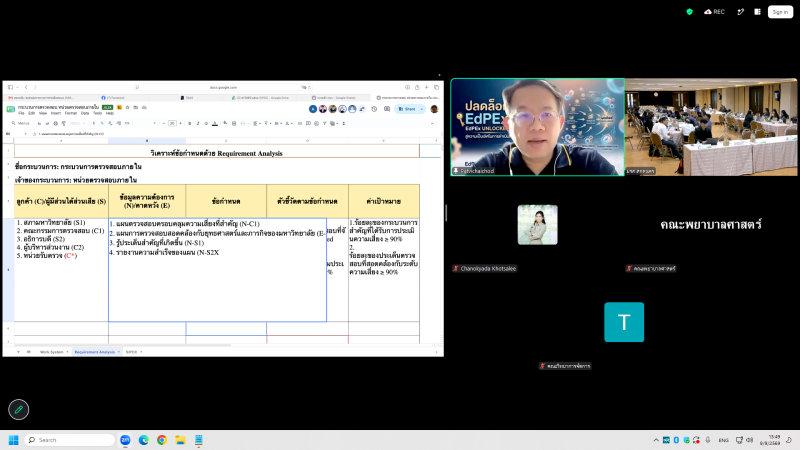
Task: Click the green encryption shield icon
Action: (x=689, y=12)
